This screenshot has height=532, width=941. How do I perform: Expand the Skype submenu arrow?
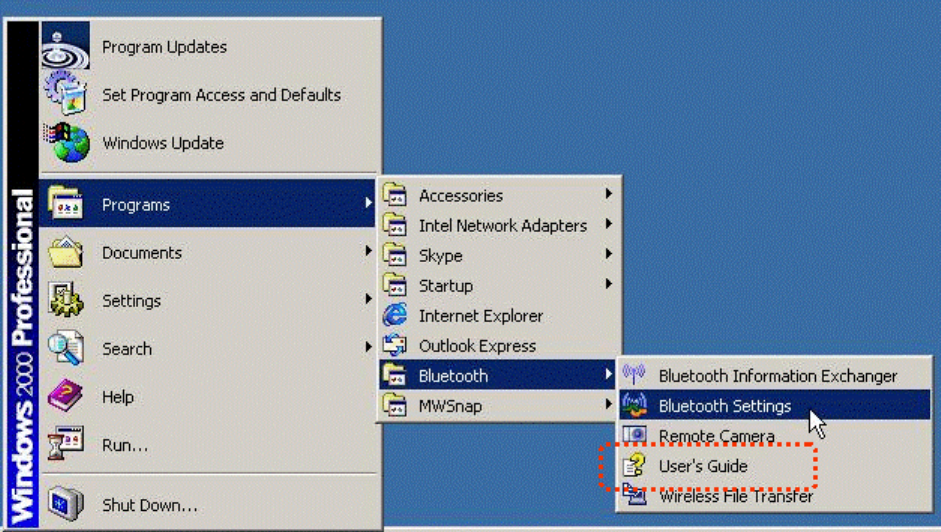click(x=609, y=254)
